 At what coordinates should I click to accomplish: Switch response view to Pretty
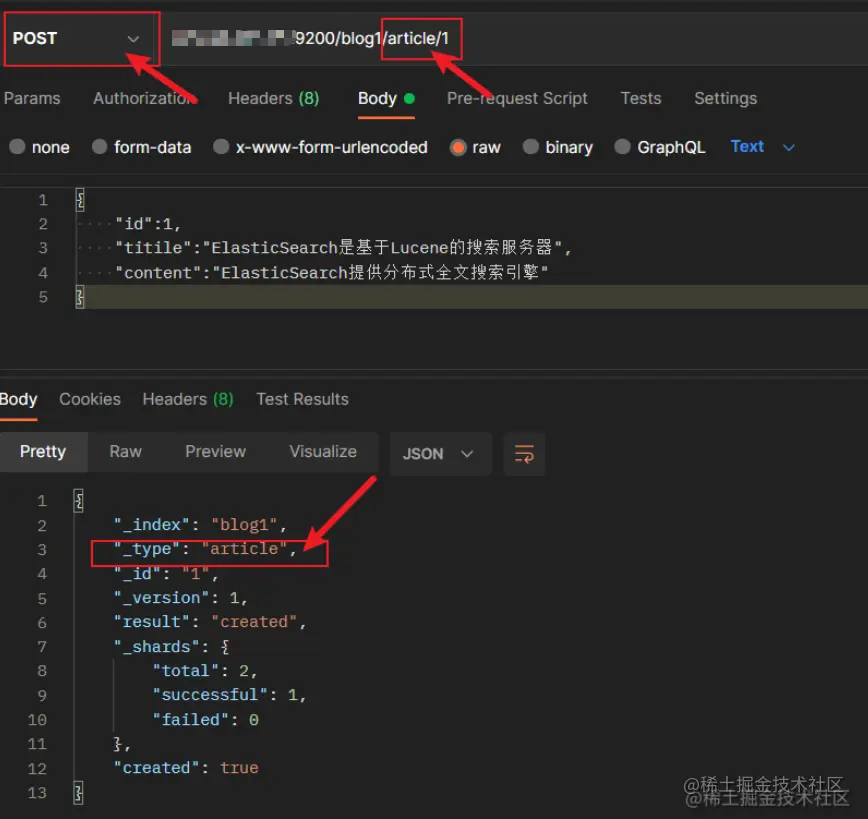[43, 452]
